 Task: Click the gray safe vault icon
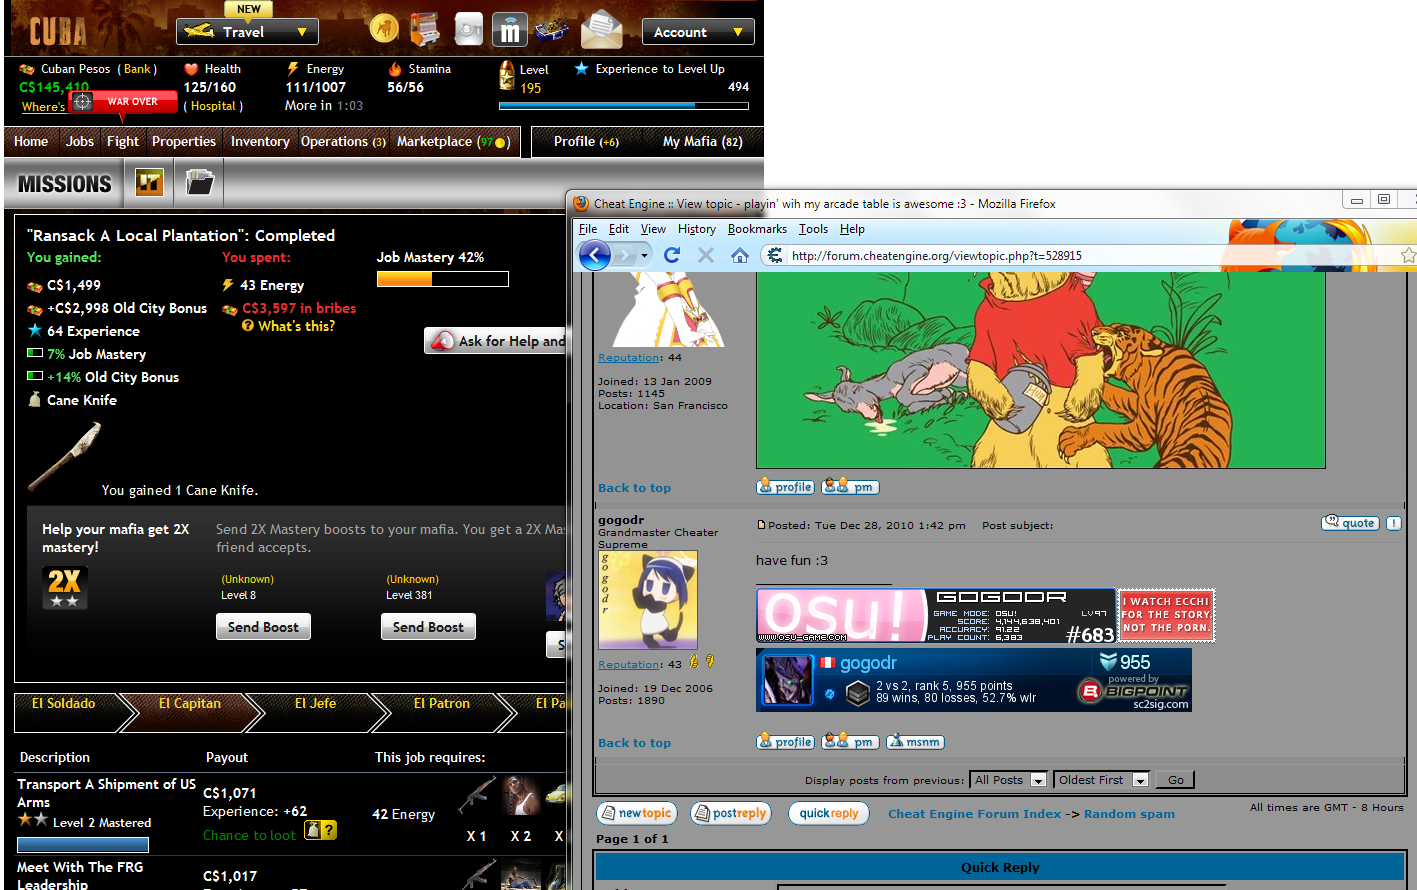(468, 29)
